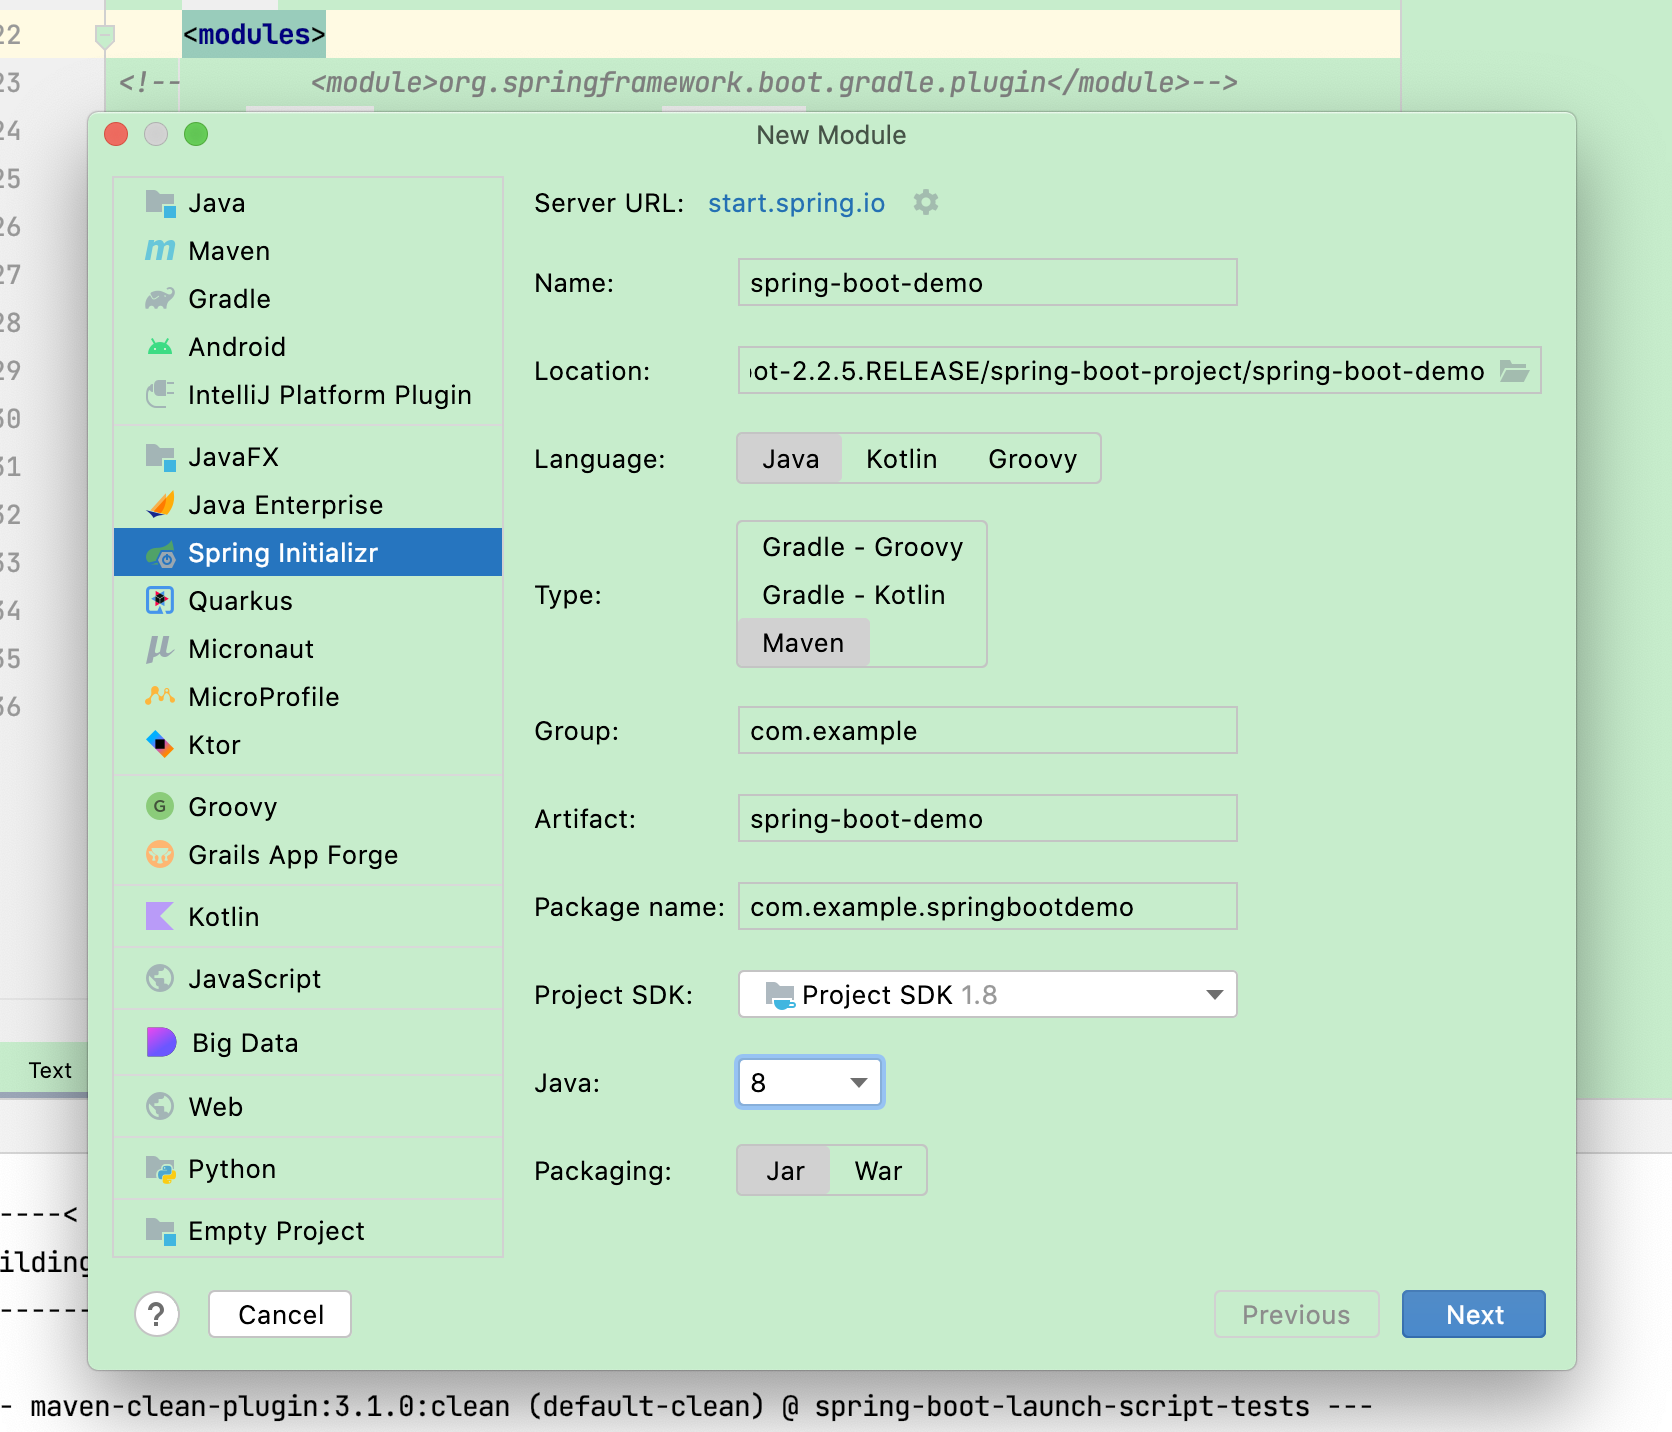Select the Ktor generator
Image resolution: width=1672 pixels, height=1432 pixels.
pos(214,744)
